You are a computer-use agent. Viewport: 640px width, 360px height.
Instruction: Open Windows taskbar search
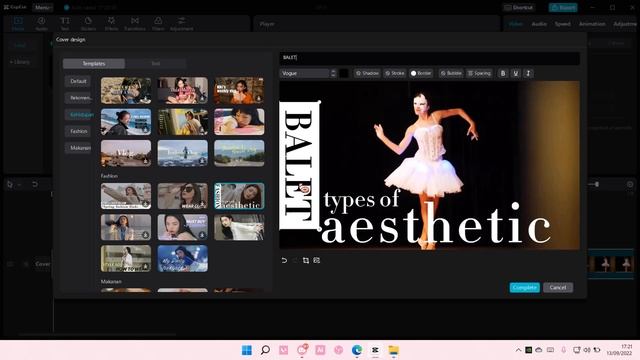click(x=265, y=350)
